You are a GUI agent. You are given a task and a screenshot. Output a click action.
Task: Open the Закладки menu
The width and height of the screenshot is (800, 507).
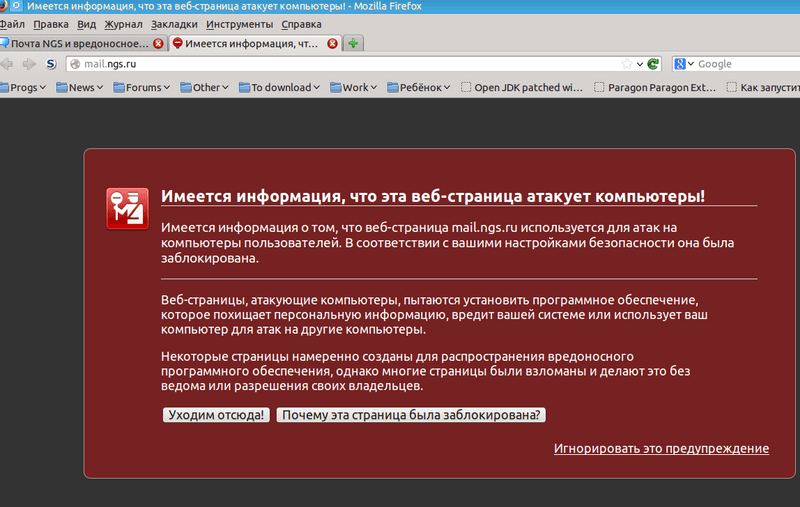tap(174, 24)
